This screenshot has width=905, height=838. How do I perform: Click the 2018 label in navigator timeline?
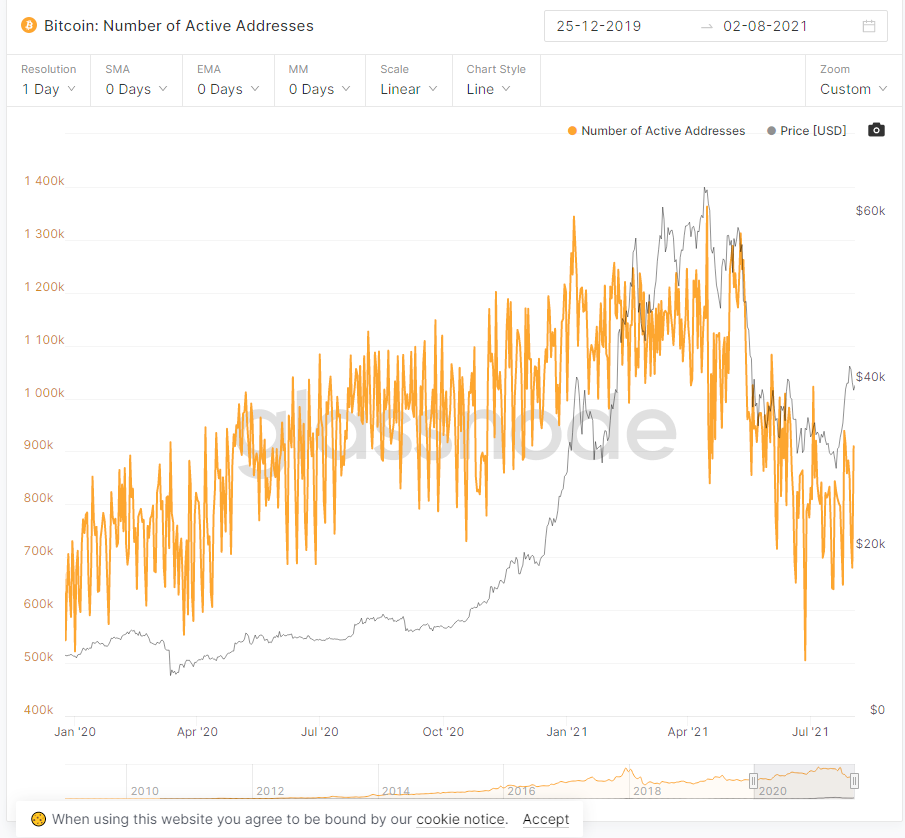pyautogui.click(x=647, y=791)
